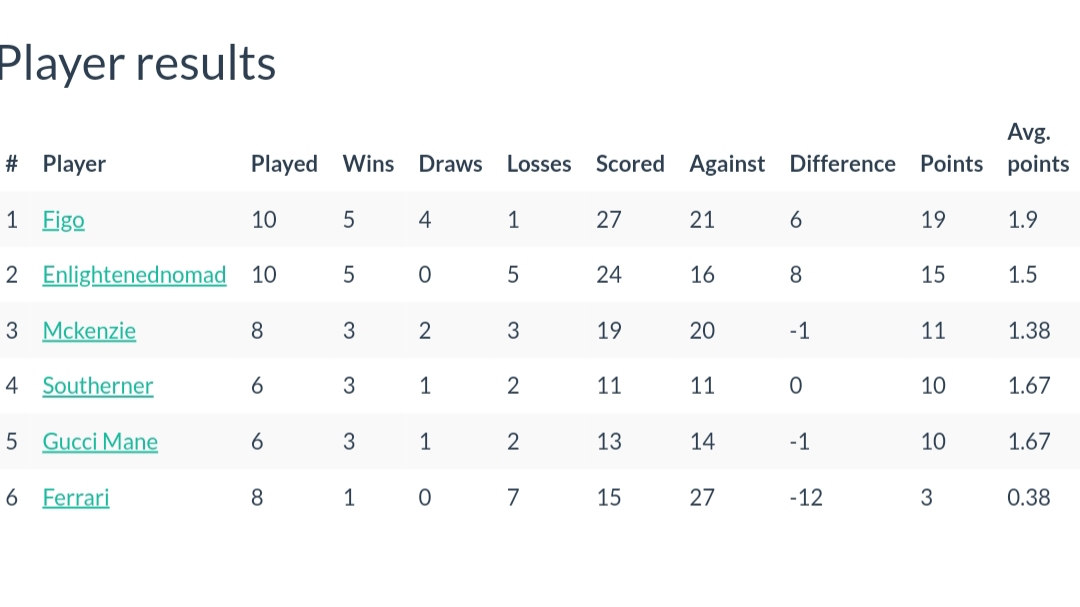Select the Southerner player link
The width and height of the screenshot is (1080, 607).
point(98,386)
